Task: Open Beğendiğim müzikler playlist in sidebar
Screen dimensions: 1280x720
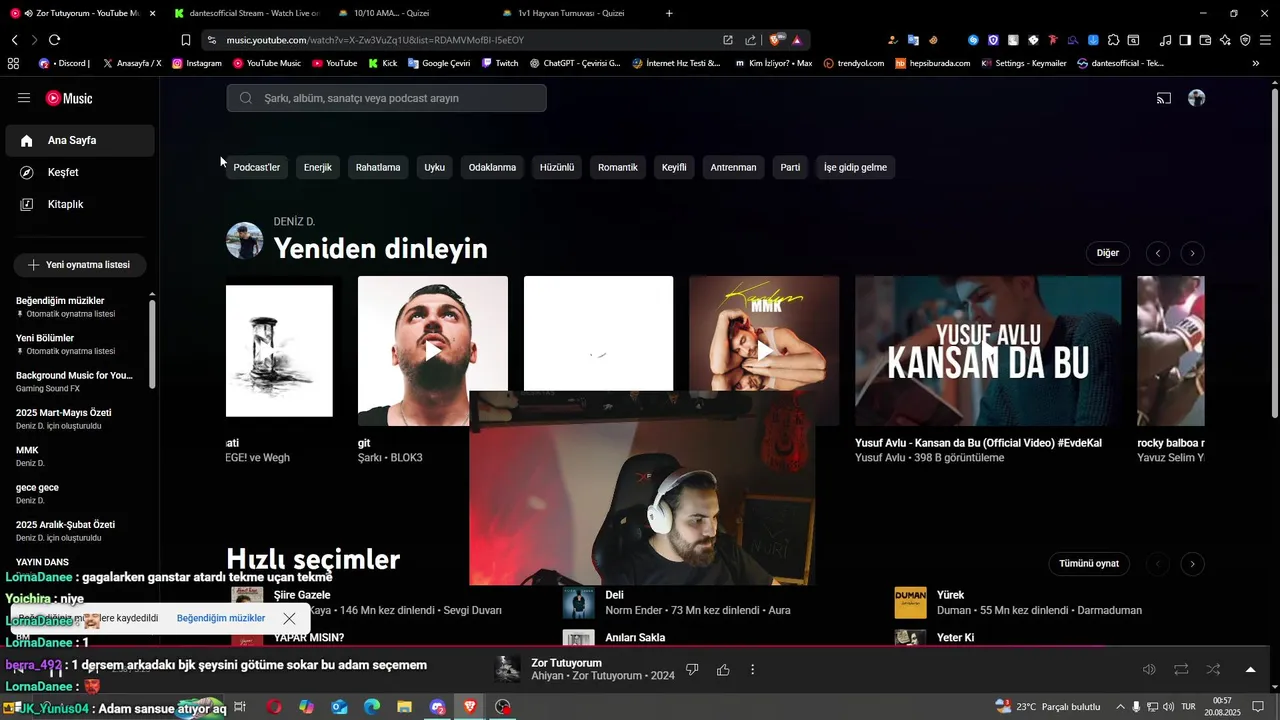Action: [x=75, y=307]
